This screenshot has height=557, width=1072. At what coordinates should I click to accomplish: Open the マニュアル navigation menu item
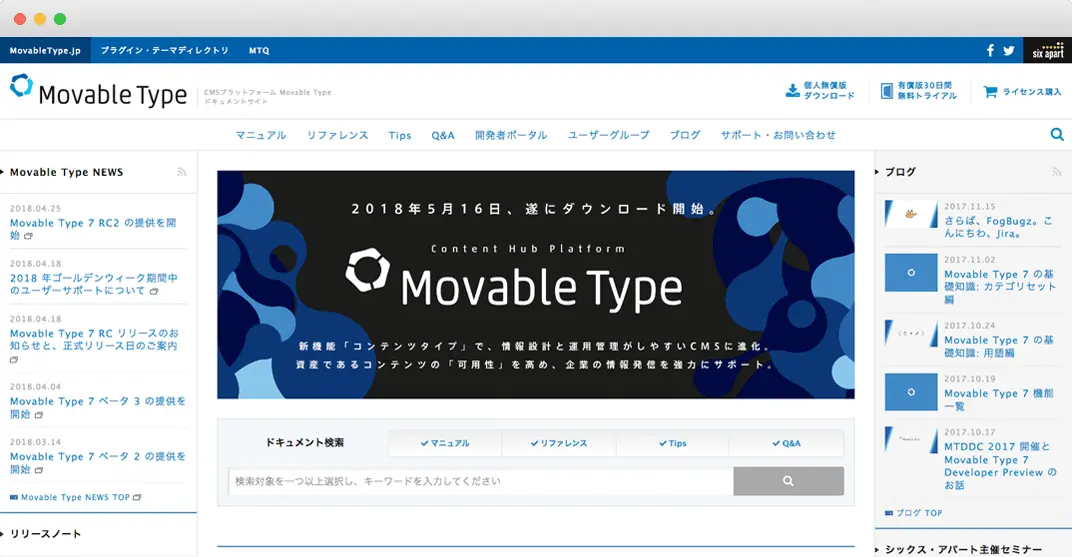click(x=261, y=135)
